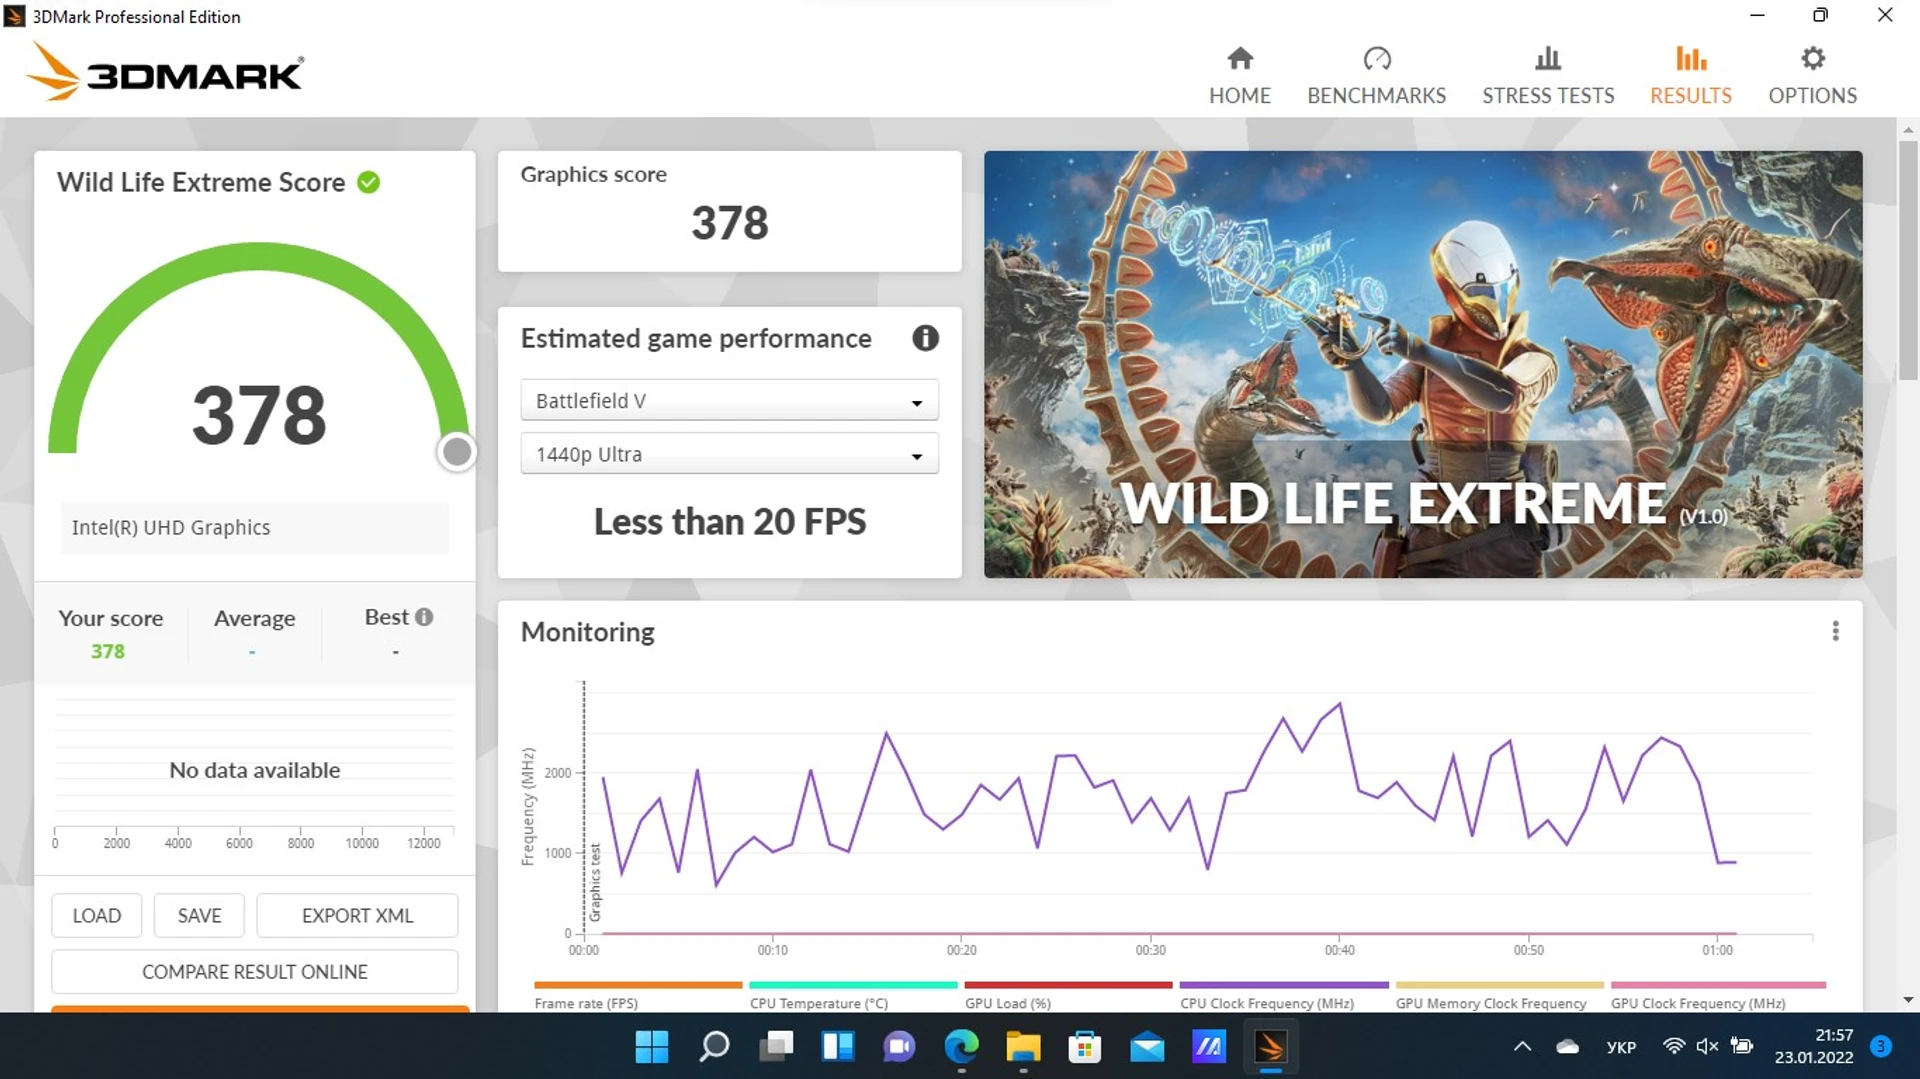
Task: Click the info icon next to Best
Action: [x=424, y=617]
